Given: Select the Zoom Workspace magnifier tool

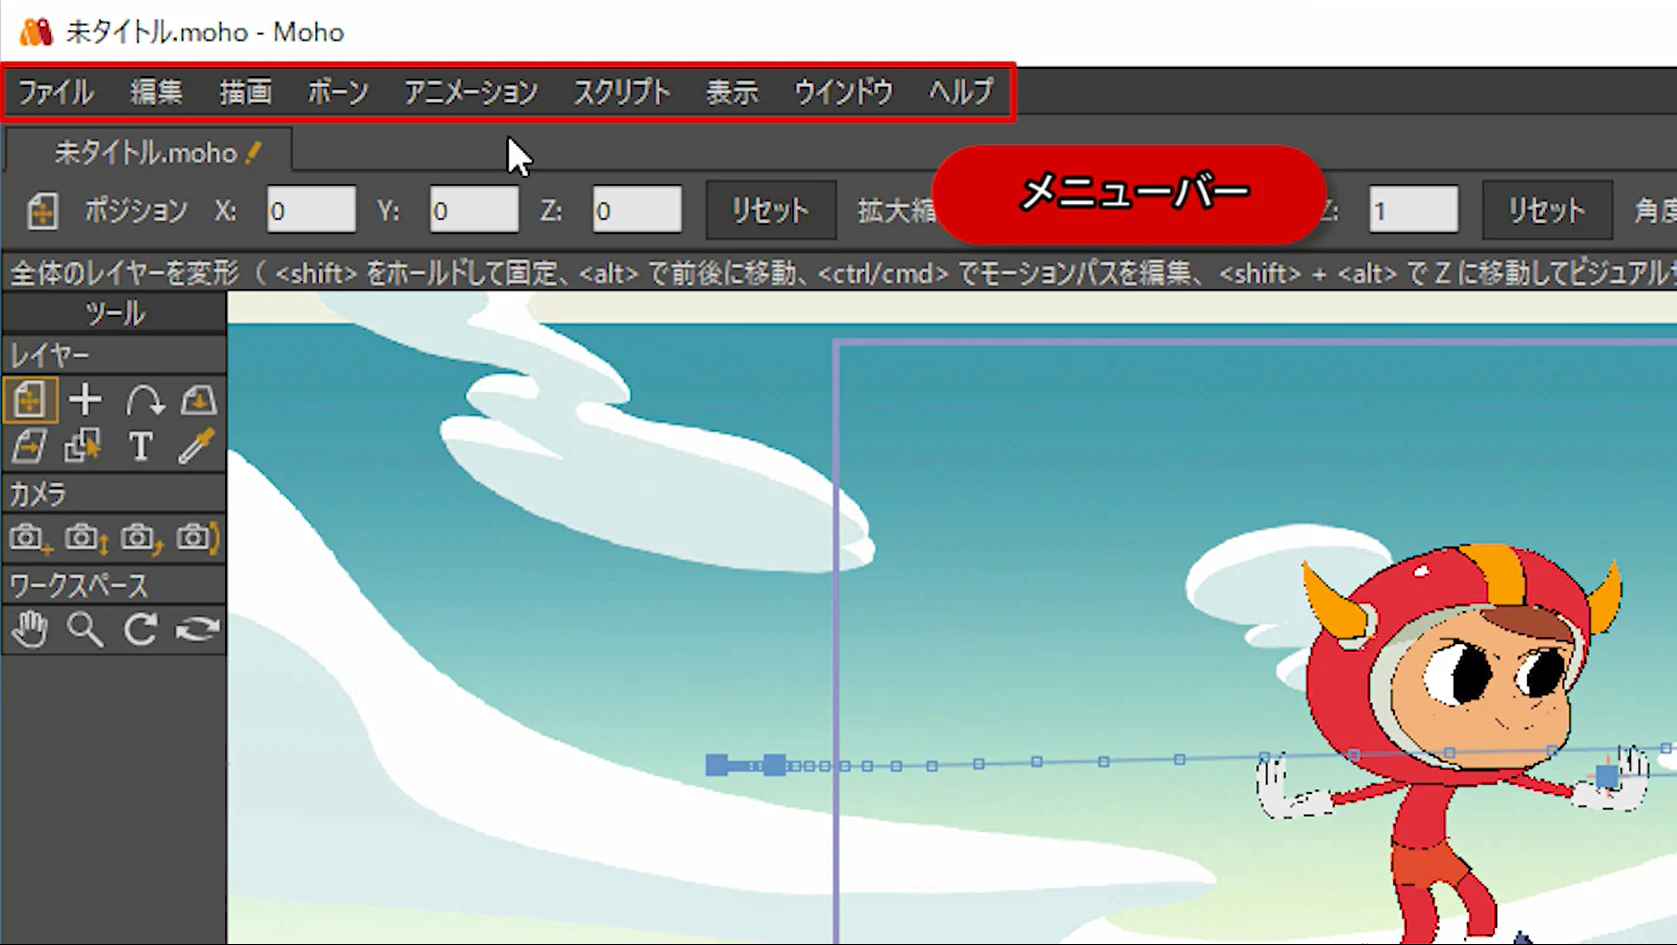Looking at the screenshot, I should coord(85,630).
